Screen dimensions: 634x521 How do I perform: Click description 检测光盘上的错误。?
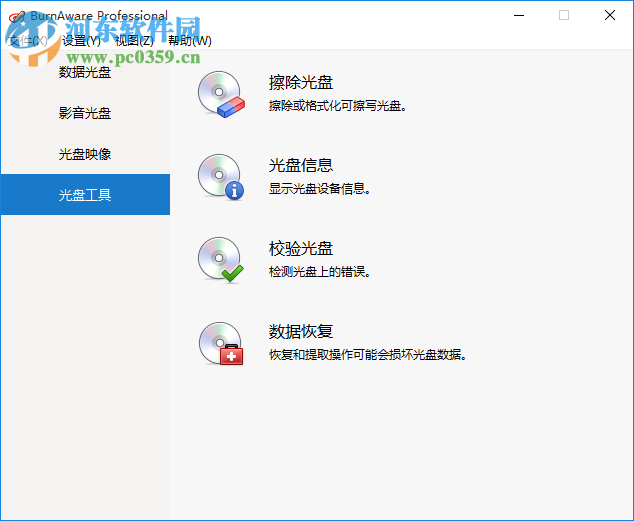pyautogui.click(x=319, y=272)
